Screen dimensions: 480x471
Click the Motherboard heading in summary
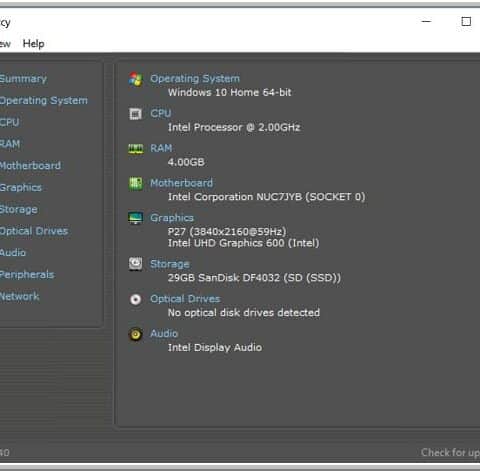[x=182, y=183]
